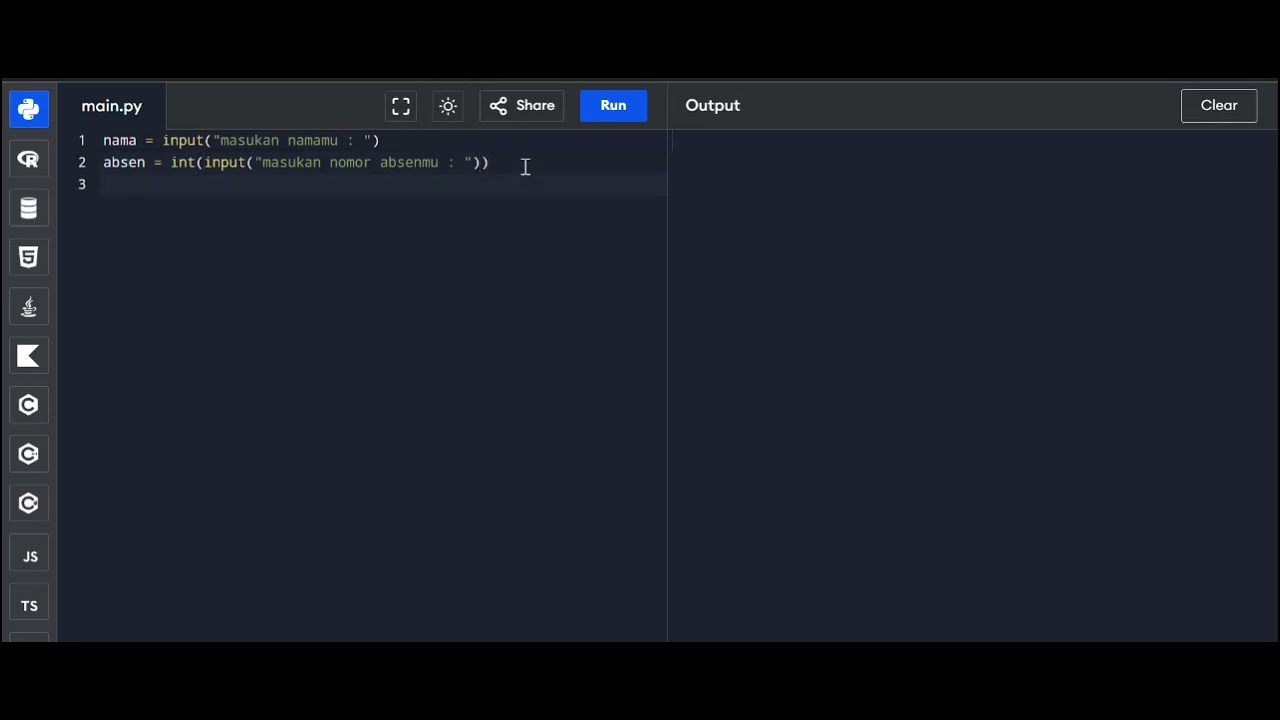Open the SQL database compiler icon
The image size is (1280, 720).
[x=29, y=208]
